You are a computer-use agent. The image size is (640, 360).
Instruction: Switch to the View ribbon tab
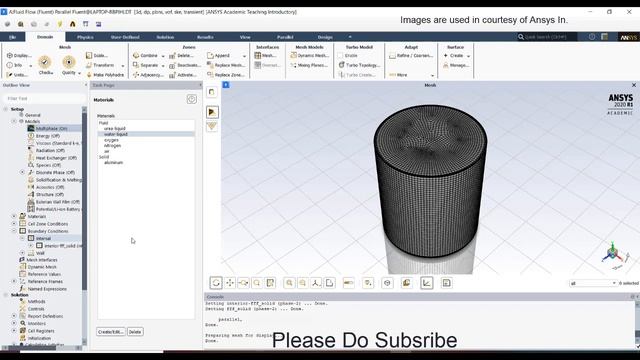pyautogui.click(x=245, y=37)
